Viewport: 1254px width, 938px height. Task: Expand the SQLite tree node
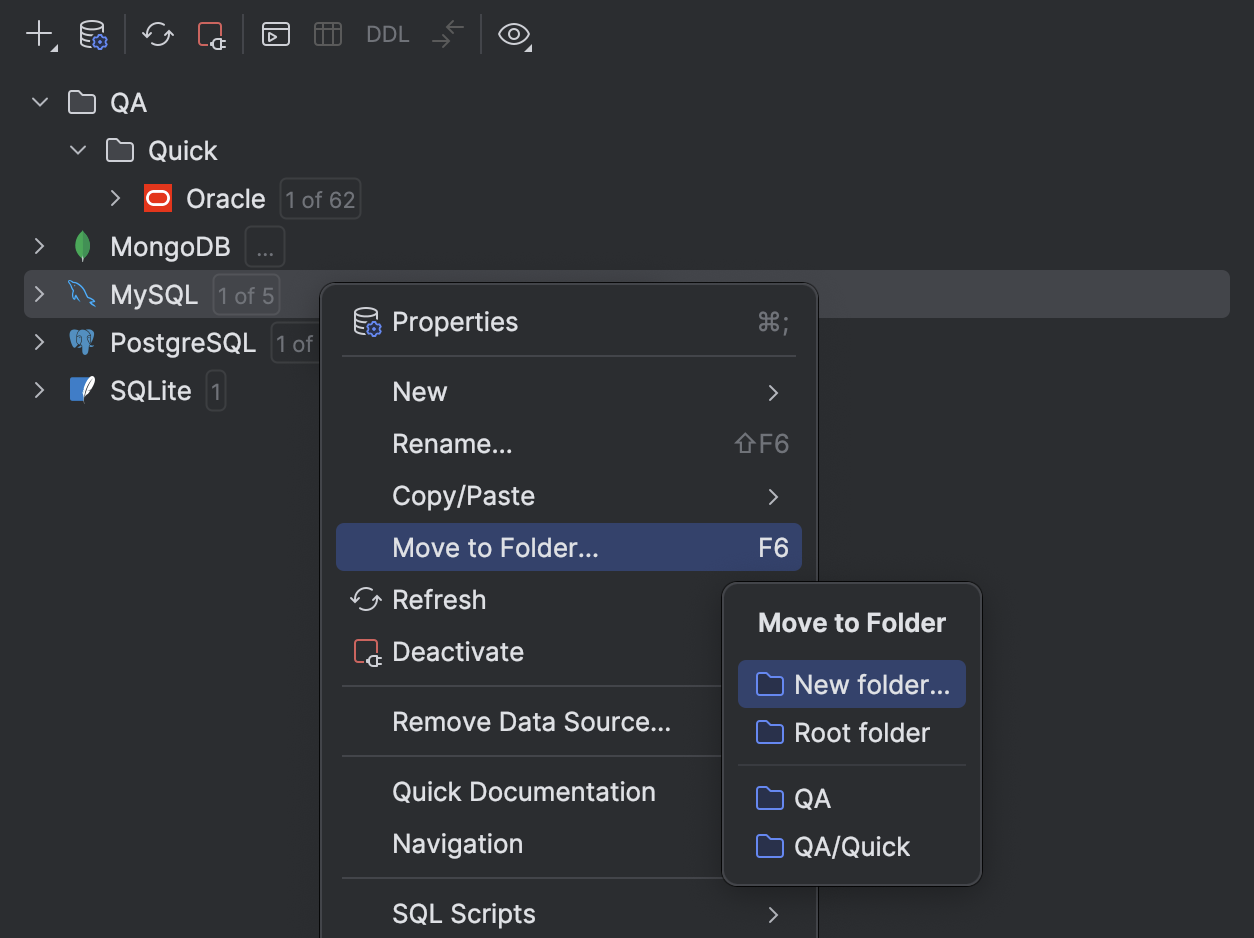38,390
